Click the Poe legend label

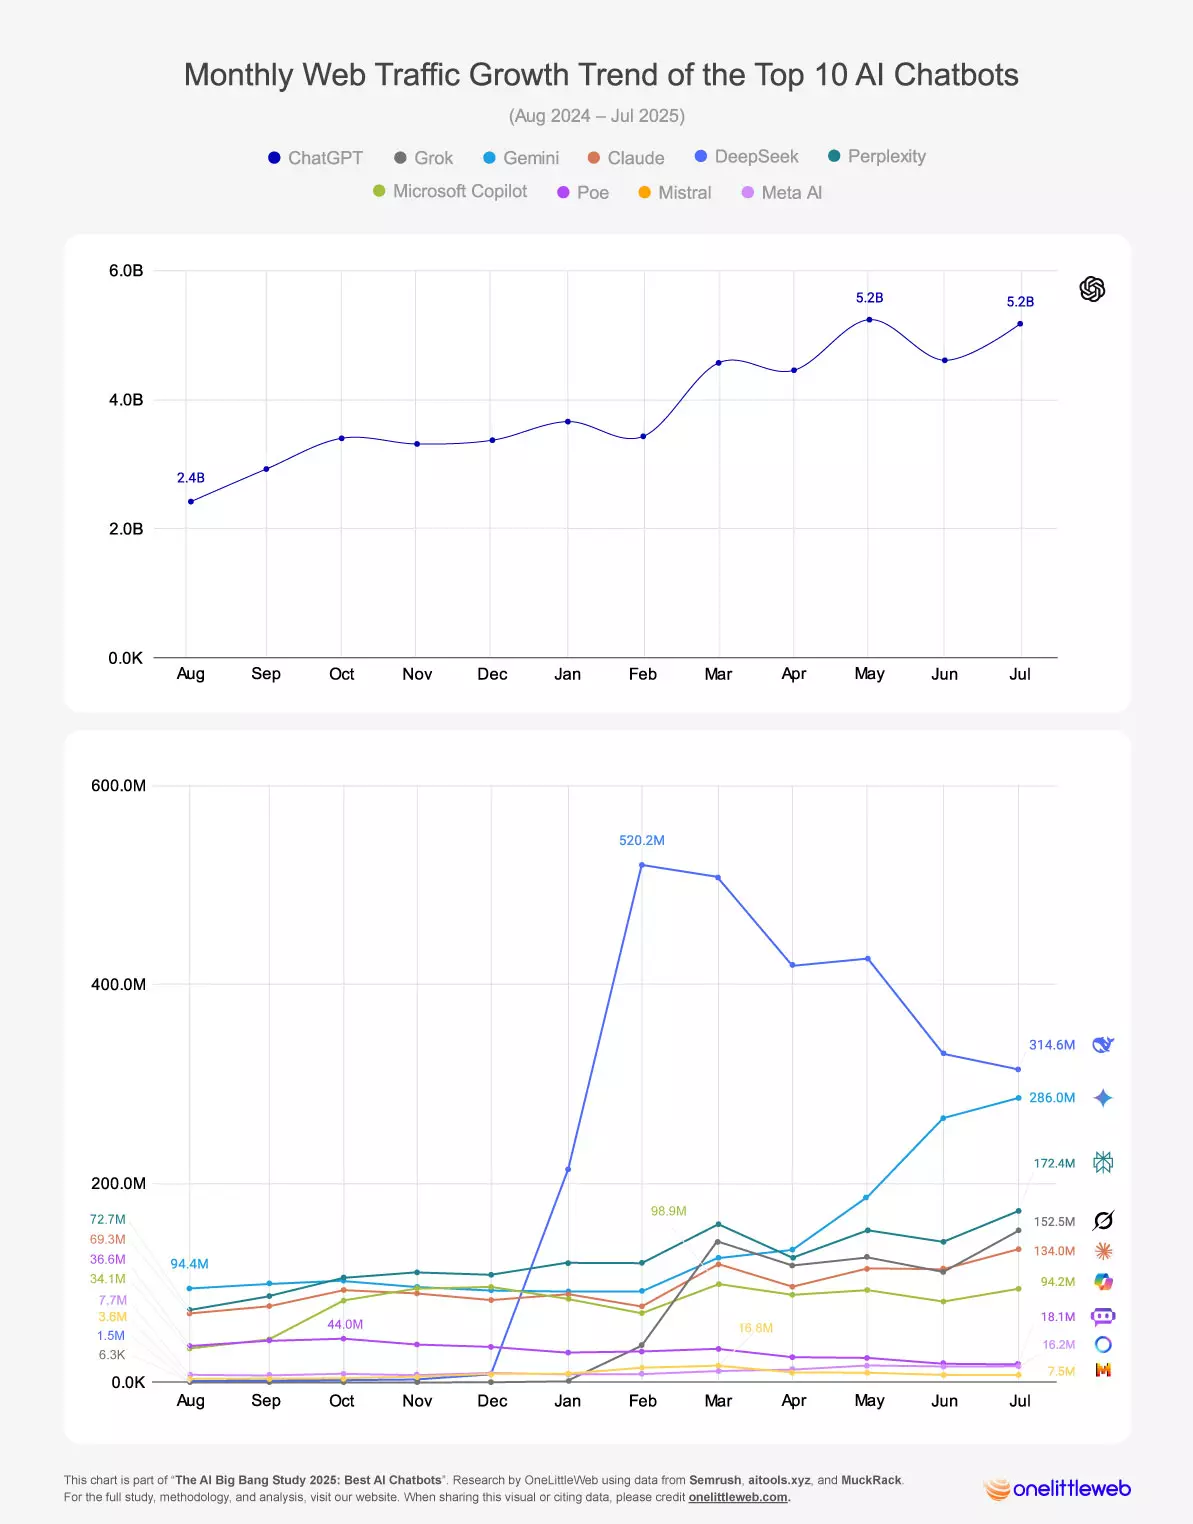pos(593,192)
